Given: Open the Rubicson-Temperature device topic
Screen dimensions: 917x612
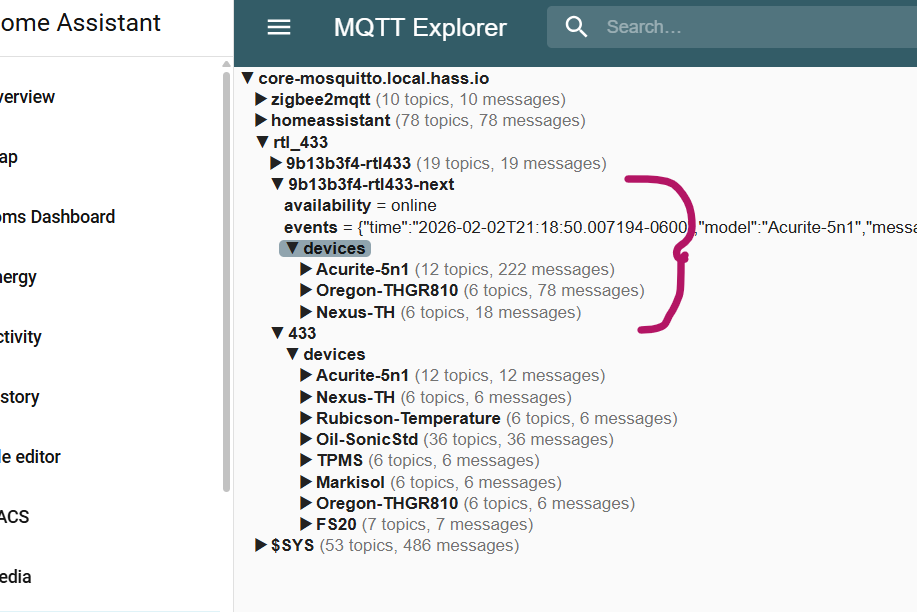Looking at the screenshot, I should coord(408,418).
